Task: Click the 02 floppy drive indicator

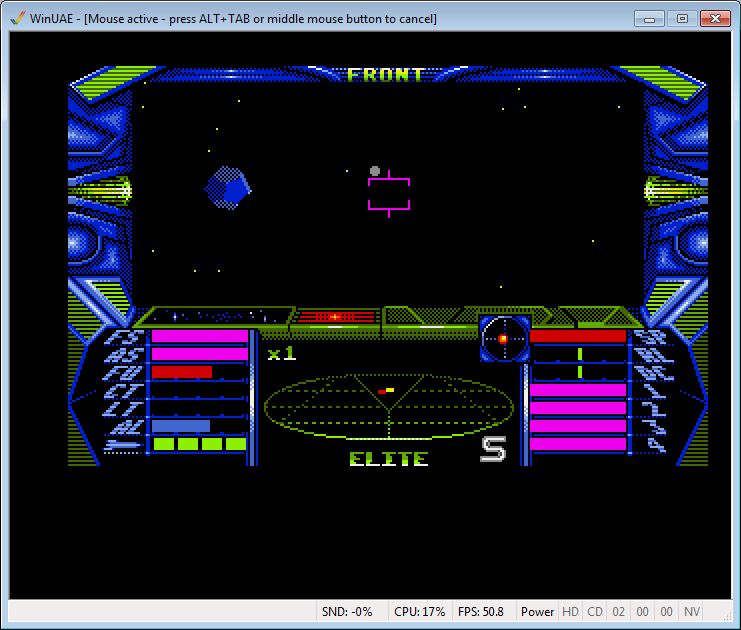Action: click(619, 612)
